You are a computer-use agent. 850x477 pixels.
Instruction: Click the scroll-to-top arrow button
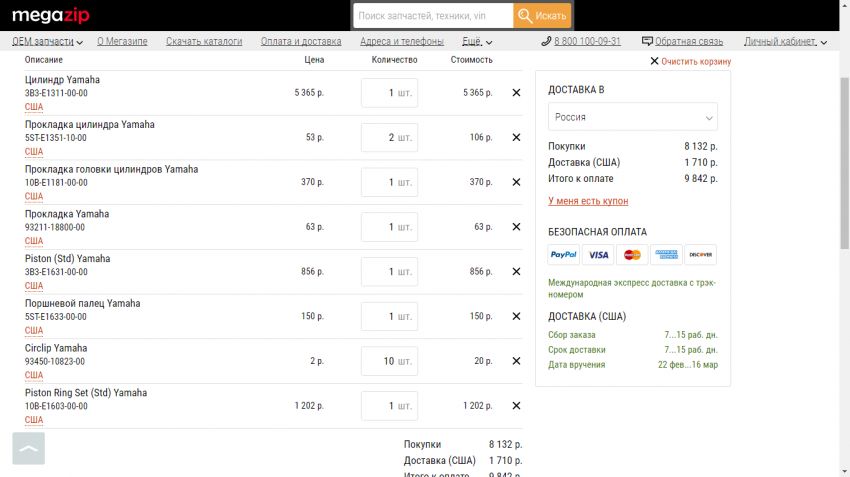29,448
